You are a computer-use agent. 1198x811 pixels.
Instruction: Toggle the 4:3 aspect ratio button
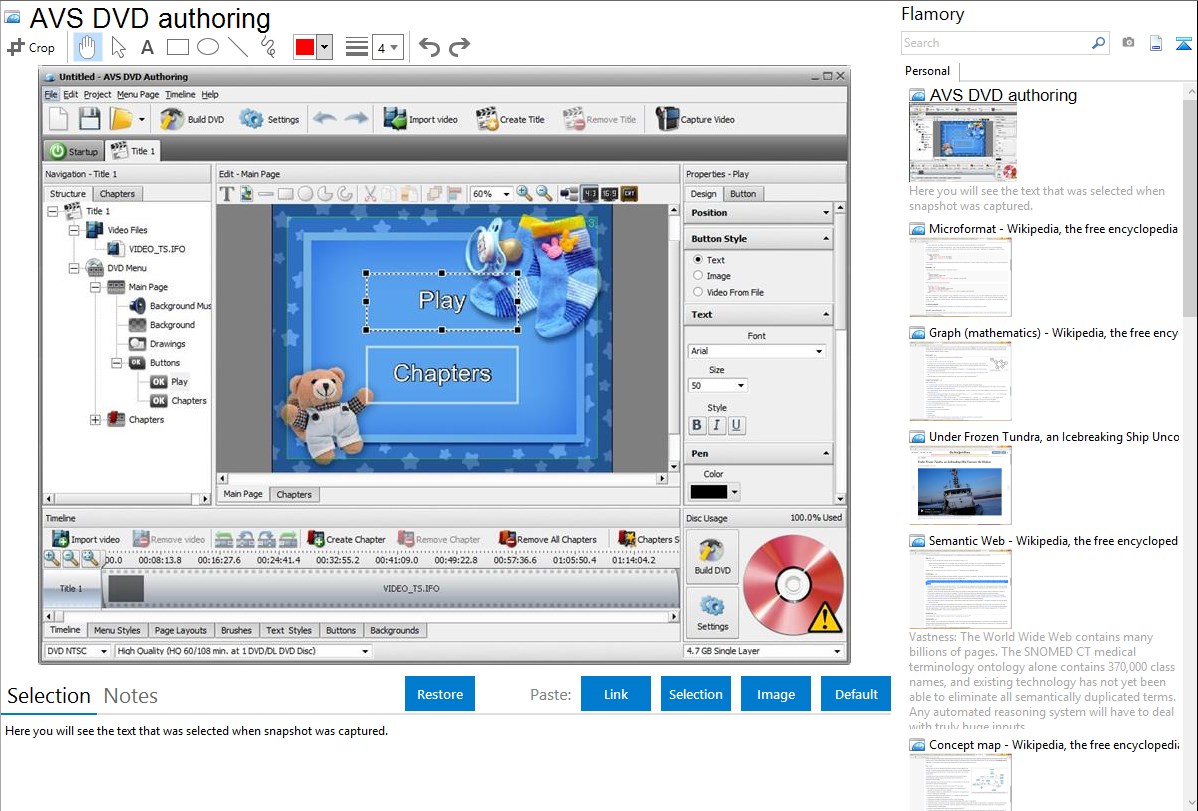click(x=590, y=194)
